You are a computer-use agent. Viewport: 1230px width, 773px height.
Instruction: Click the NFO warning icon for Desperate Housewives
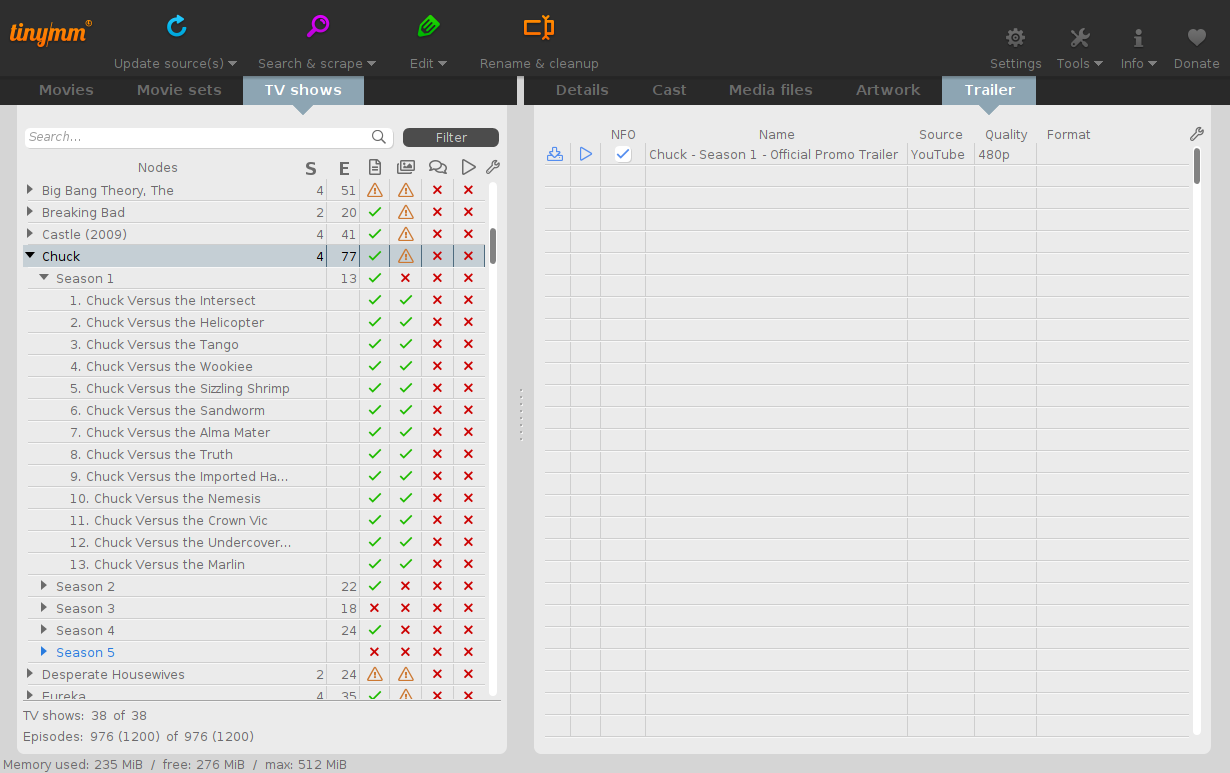[375, 674]
